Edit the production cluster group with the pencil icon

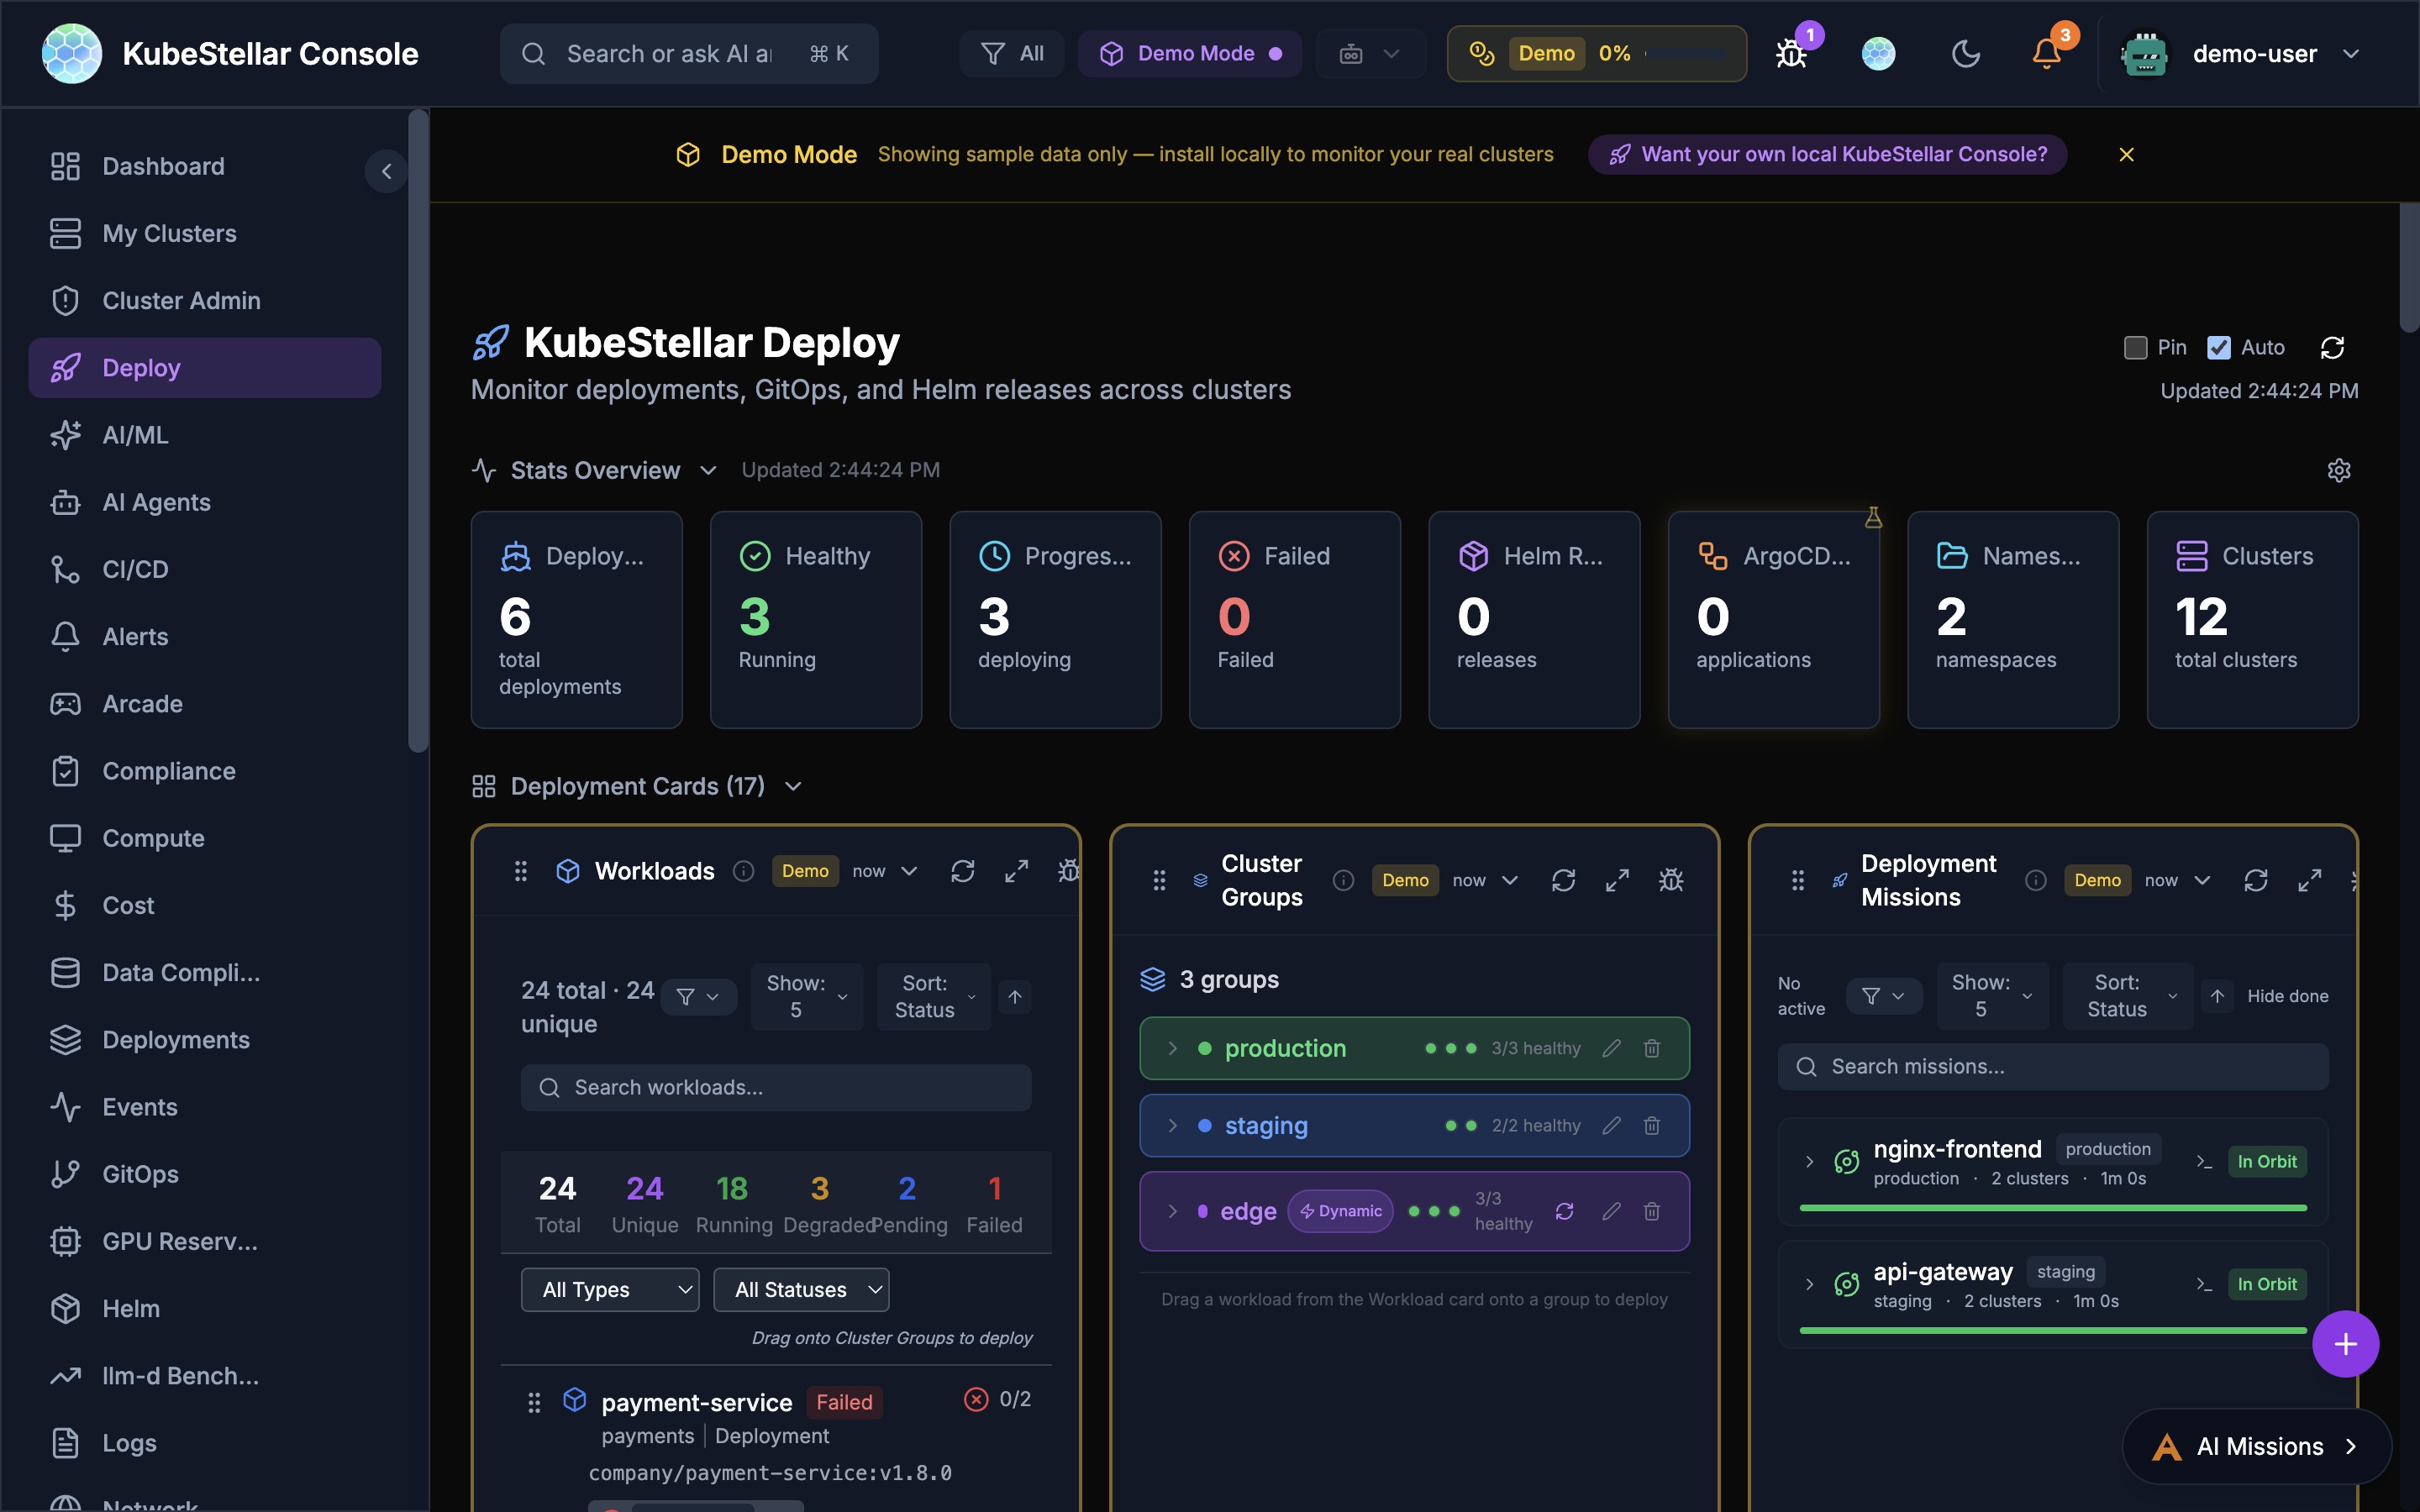[1610, 1048]
